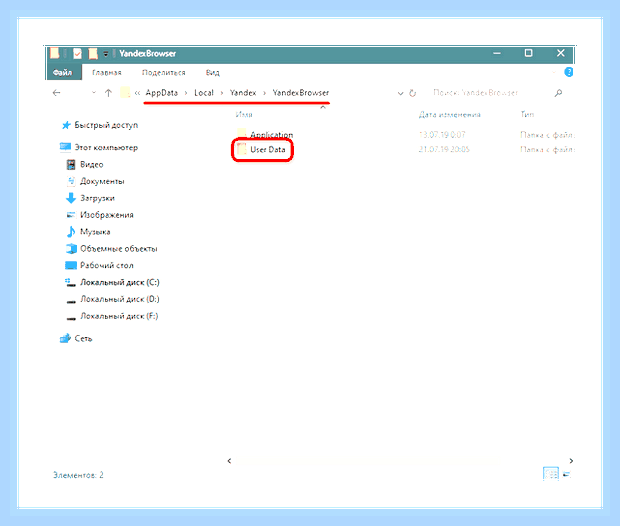Click AppData in the address path
Viewport: 620px width, 526px height.
tap(162, 93)
